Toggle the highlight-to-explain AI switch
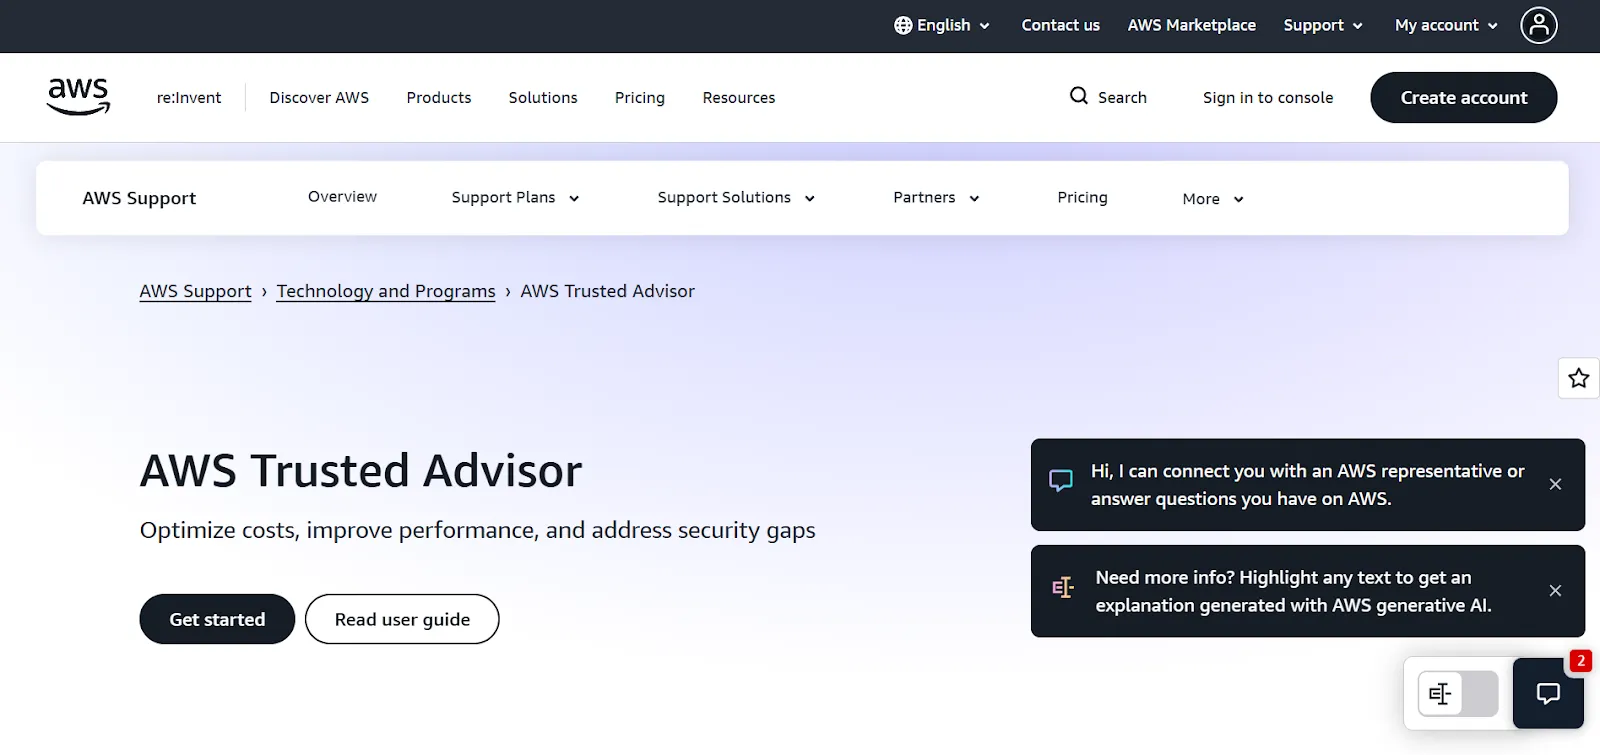Viewport: 1600px width, 755px height. 1458,693
